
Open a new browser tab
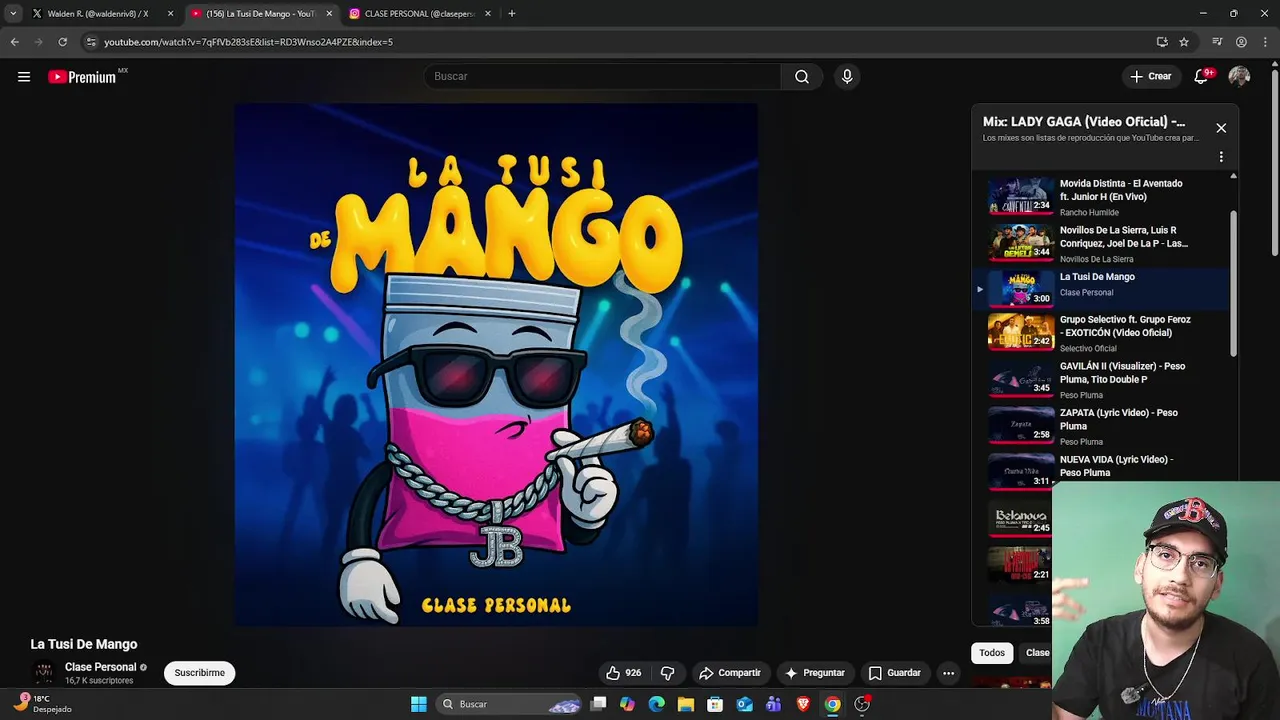512,14
